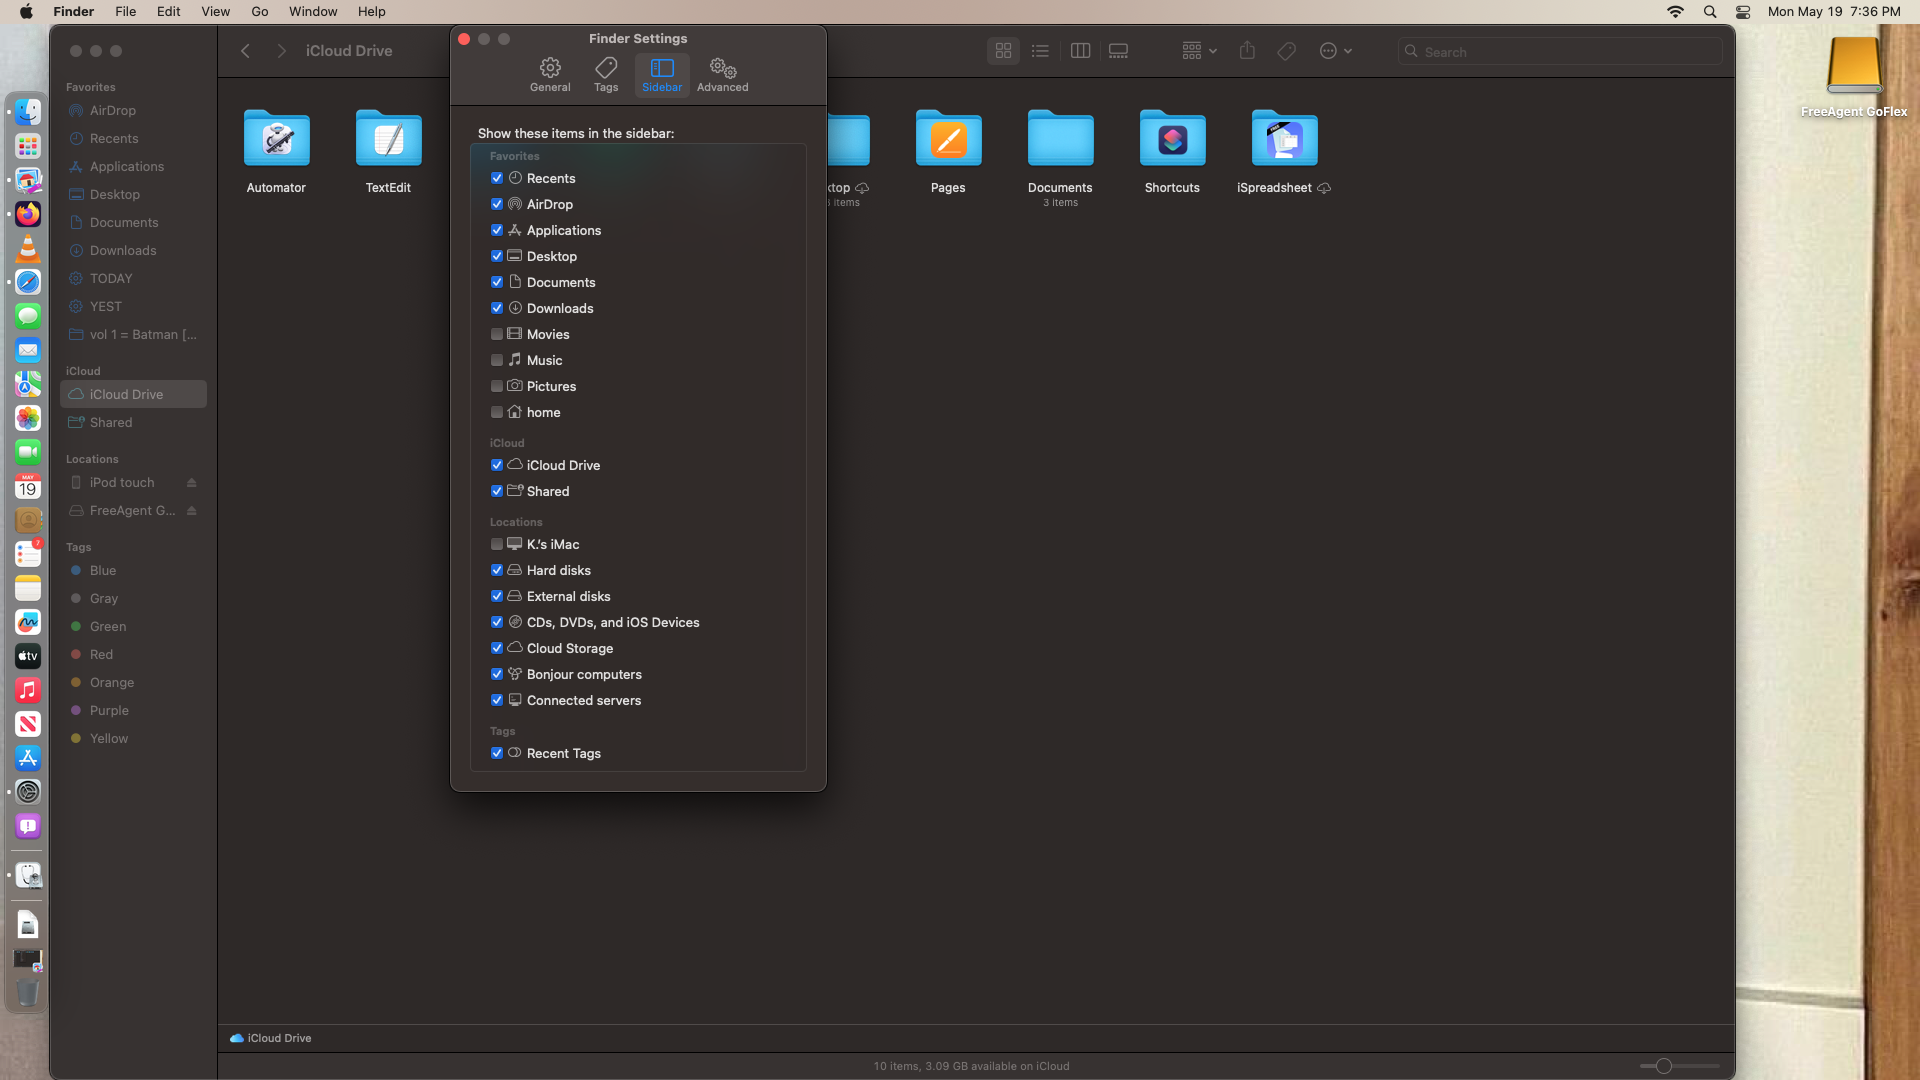Open the Group By dropdown in toolbar
1920x1080 pixels.
click(1199, 51)
